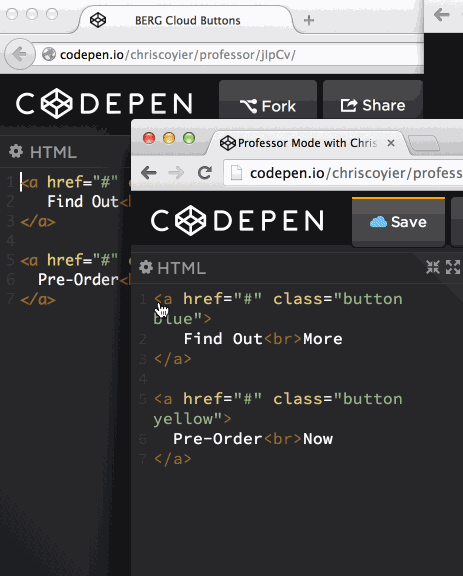Close the Professor Mode tab
The height and width of the screenshot is (576, 463).
click(x=391, y=143)
